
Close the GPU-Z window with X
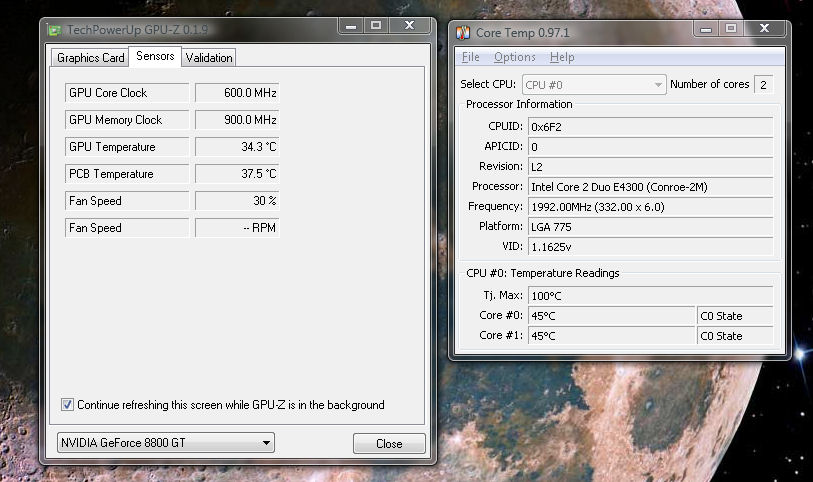410,26
